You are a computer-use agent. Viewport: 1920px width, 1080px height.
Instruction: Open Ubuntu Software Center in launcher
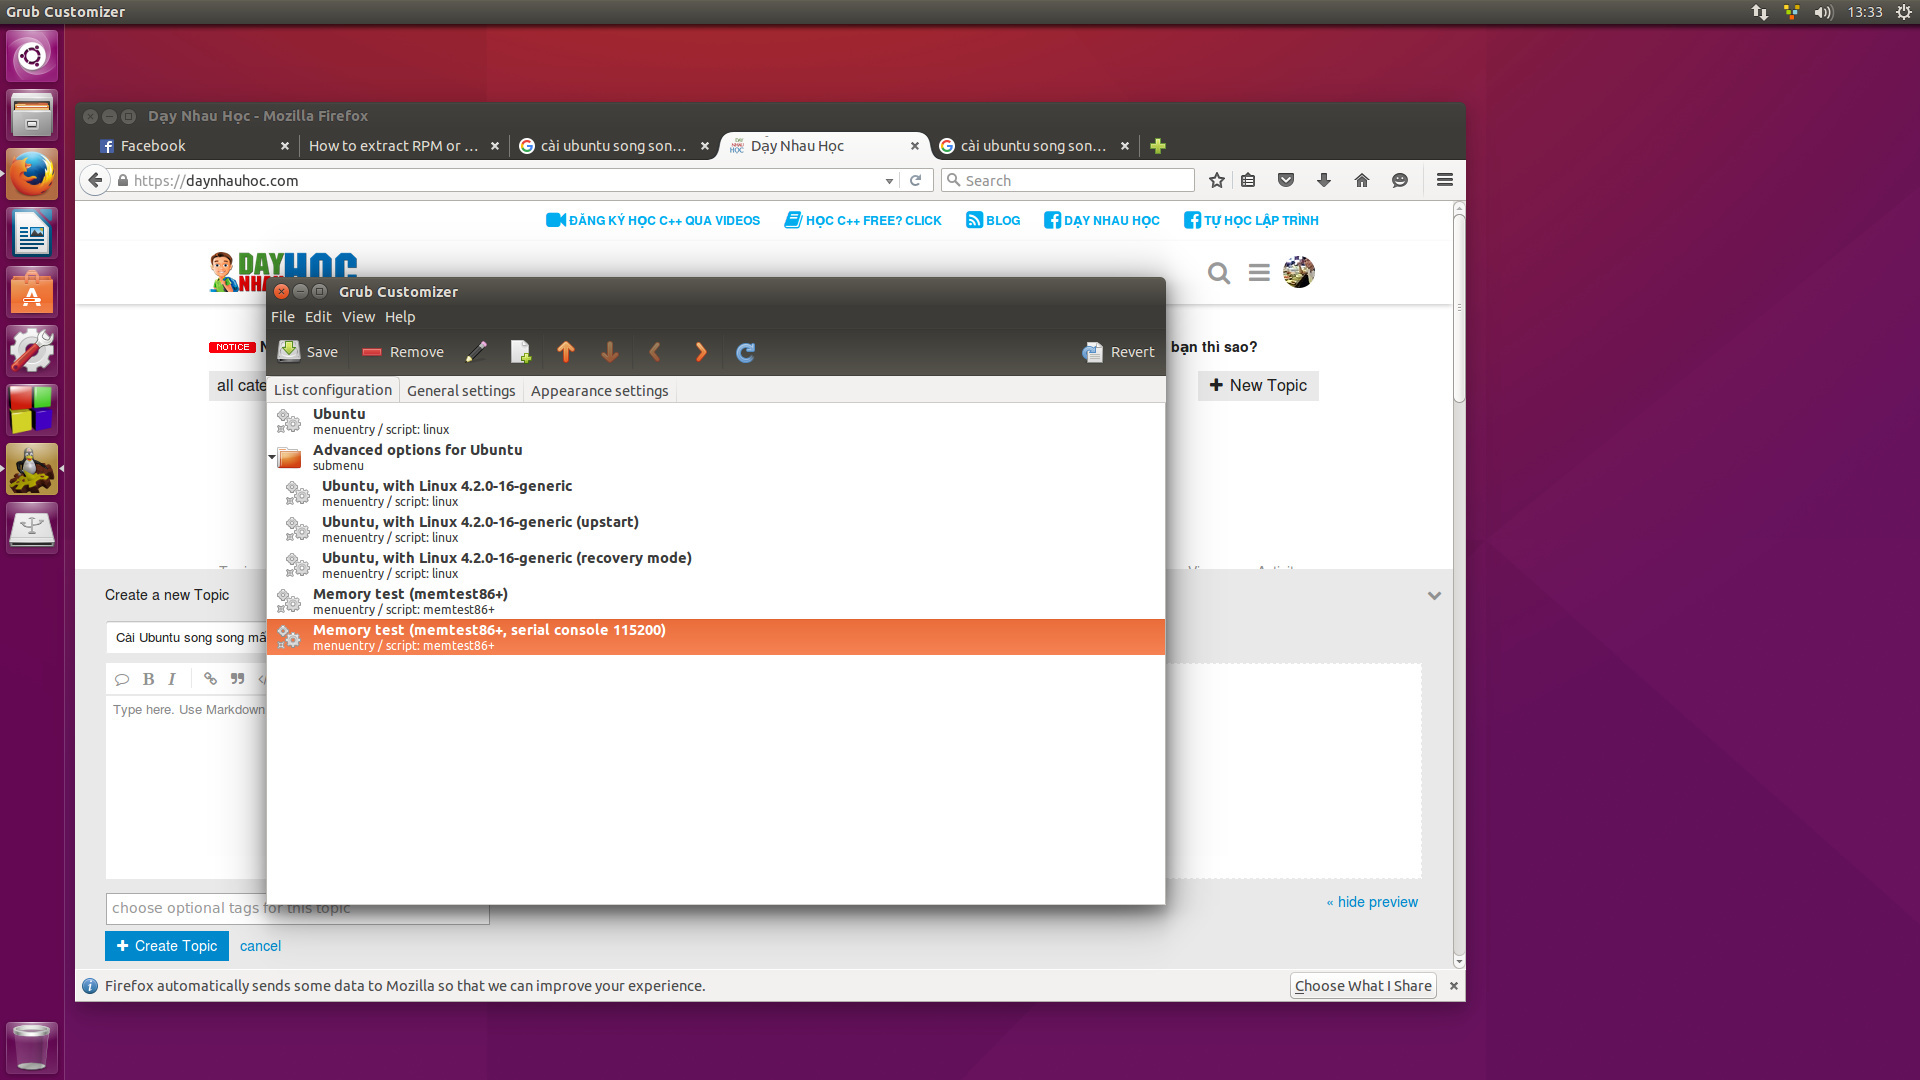pos(32,293)
